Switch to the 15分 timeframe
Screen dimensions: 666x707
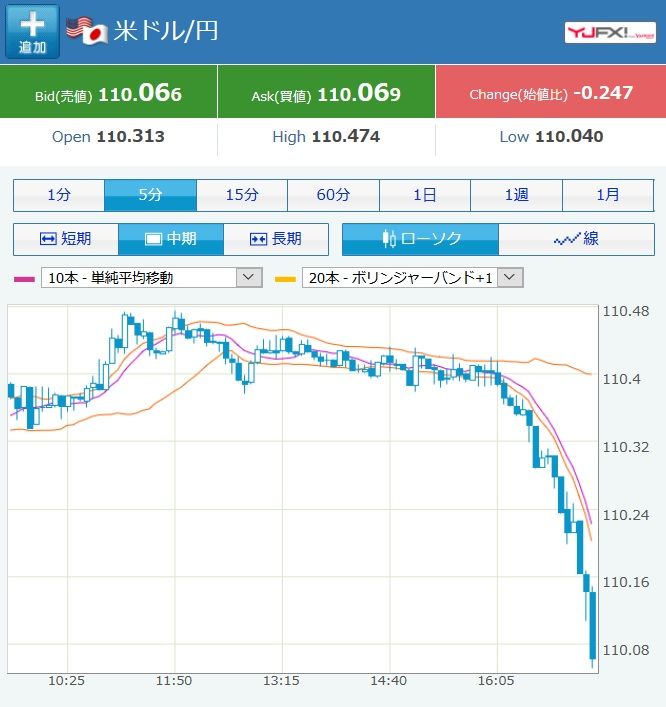(x=242, y=195)
